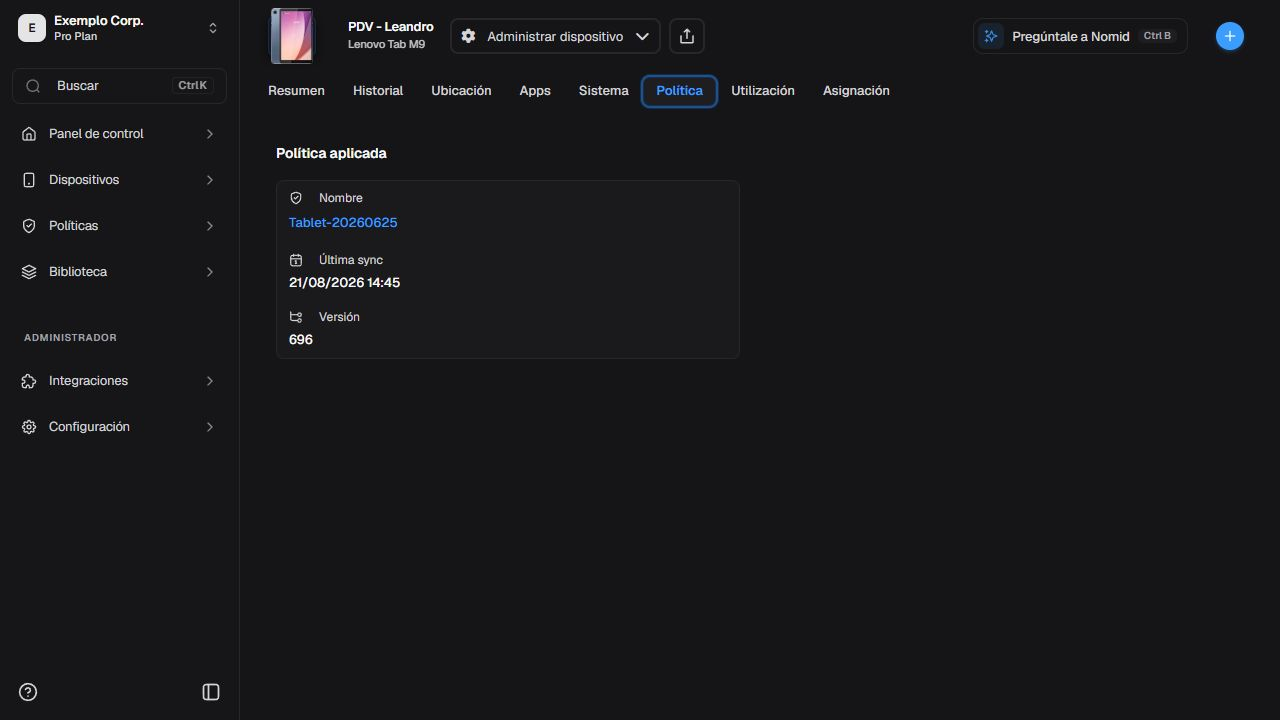Open the Tablet-20260625 policy link
The width and height of the screenshot is (1280, 720).
click(x=343, y=223)
